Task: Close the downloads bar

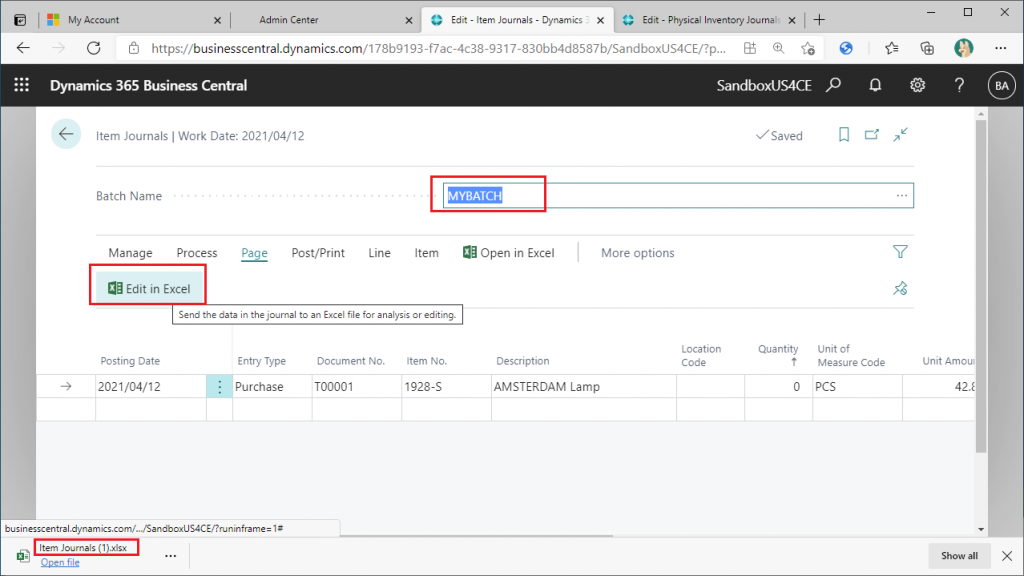Action: (1007, 556)
